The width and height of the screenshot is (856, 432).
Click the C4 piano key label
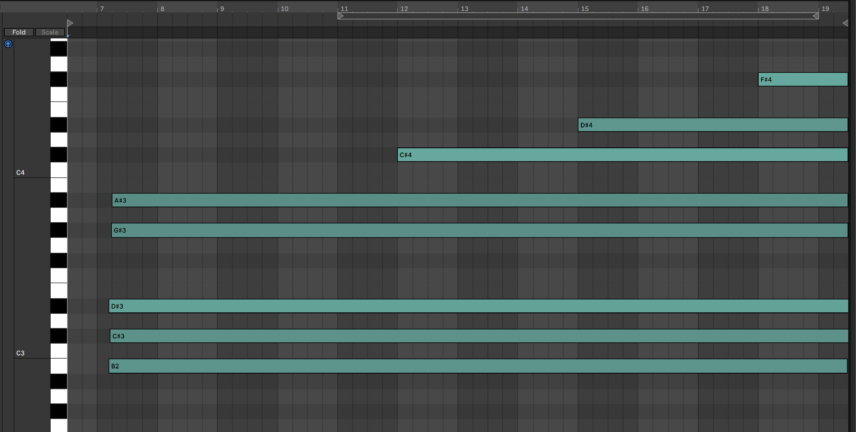coord(20,173)
